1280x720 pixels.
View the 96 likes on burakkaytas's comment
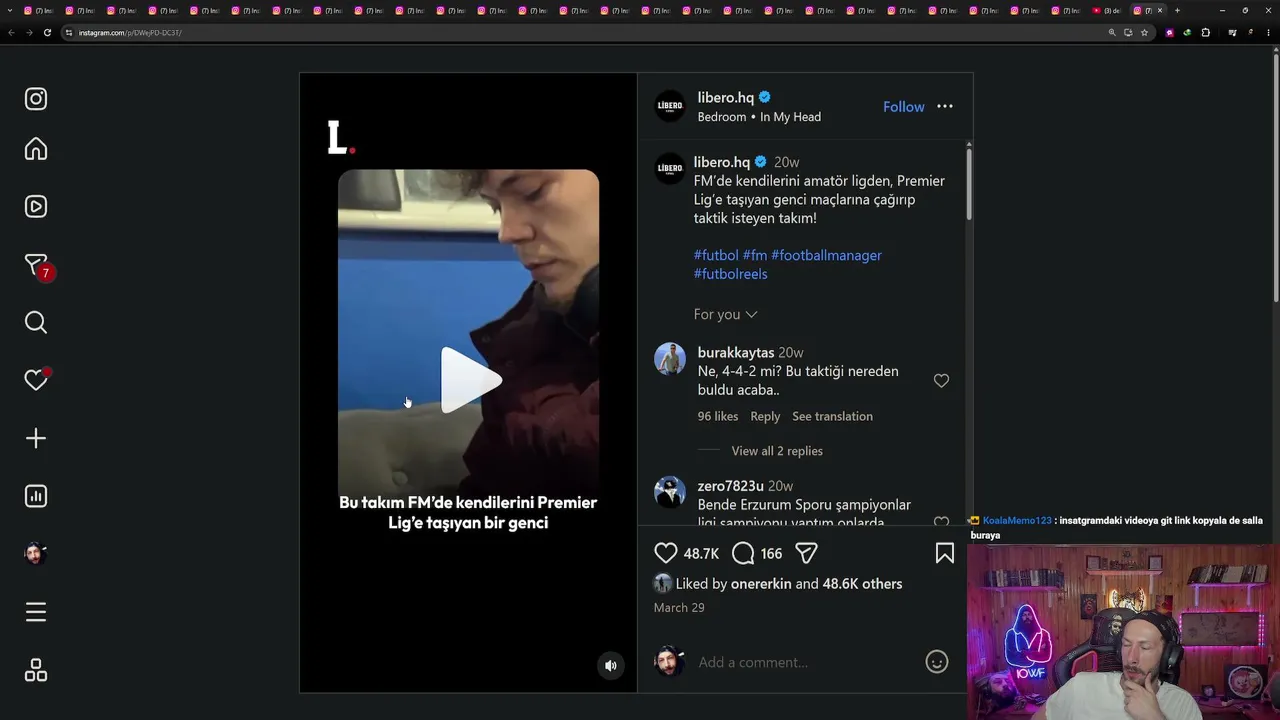coord(718,416)
